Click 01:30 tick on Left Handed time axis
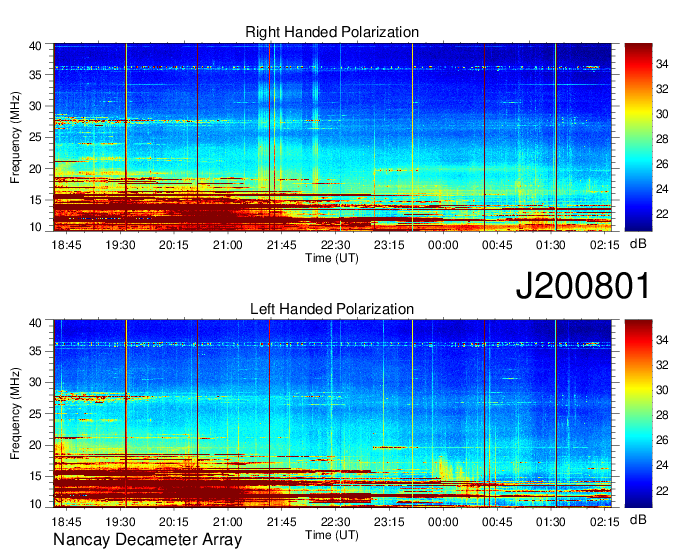 [550, 522]
